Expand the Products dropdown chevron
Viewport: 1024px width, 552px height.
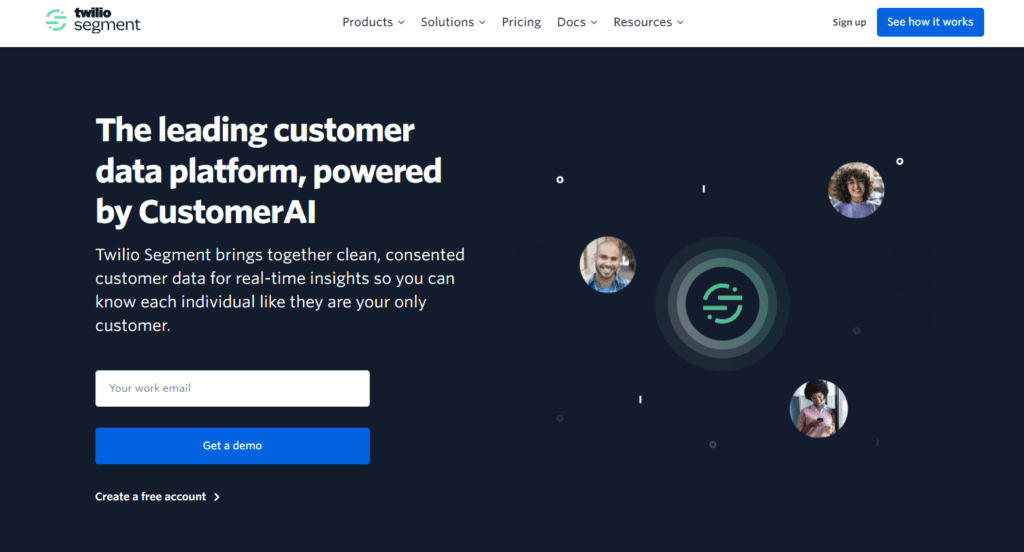click(401, 22)
